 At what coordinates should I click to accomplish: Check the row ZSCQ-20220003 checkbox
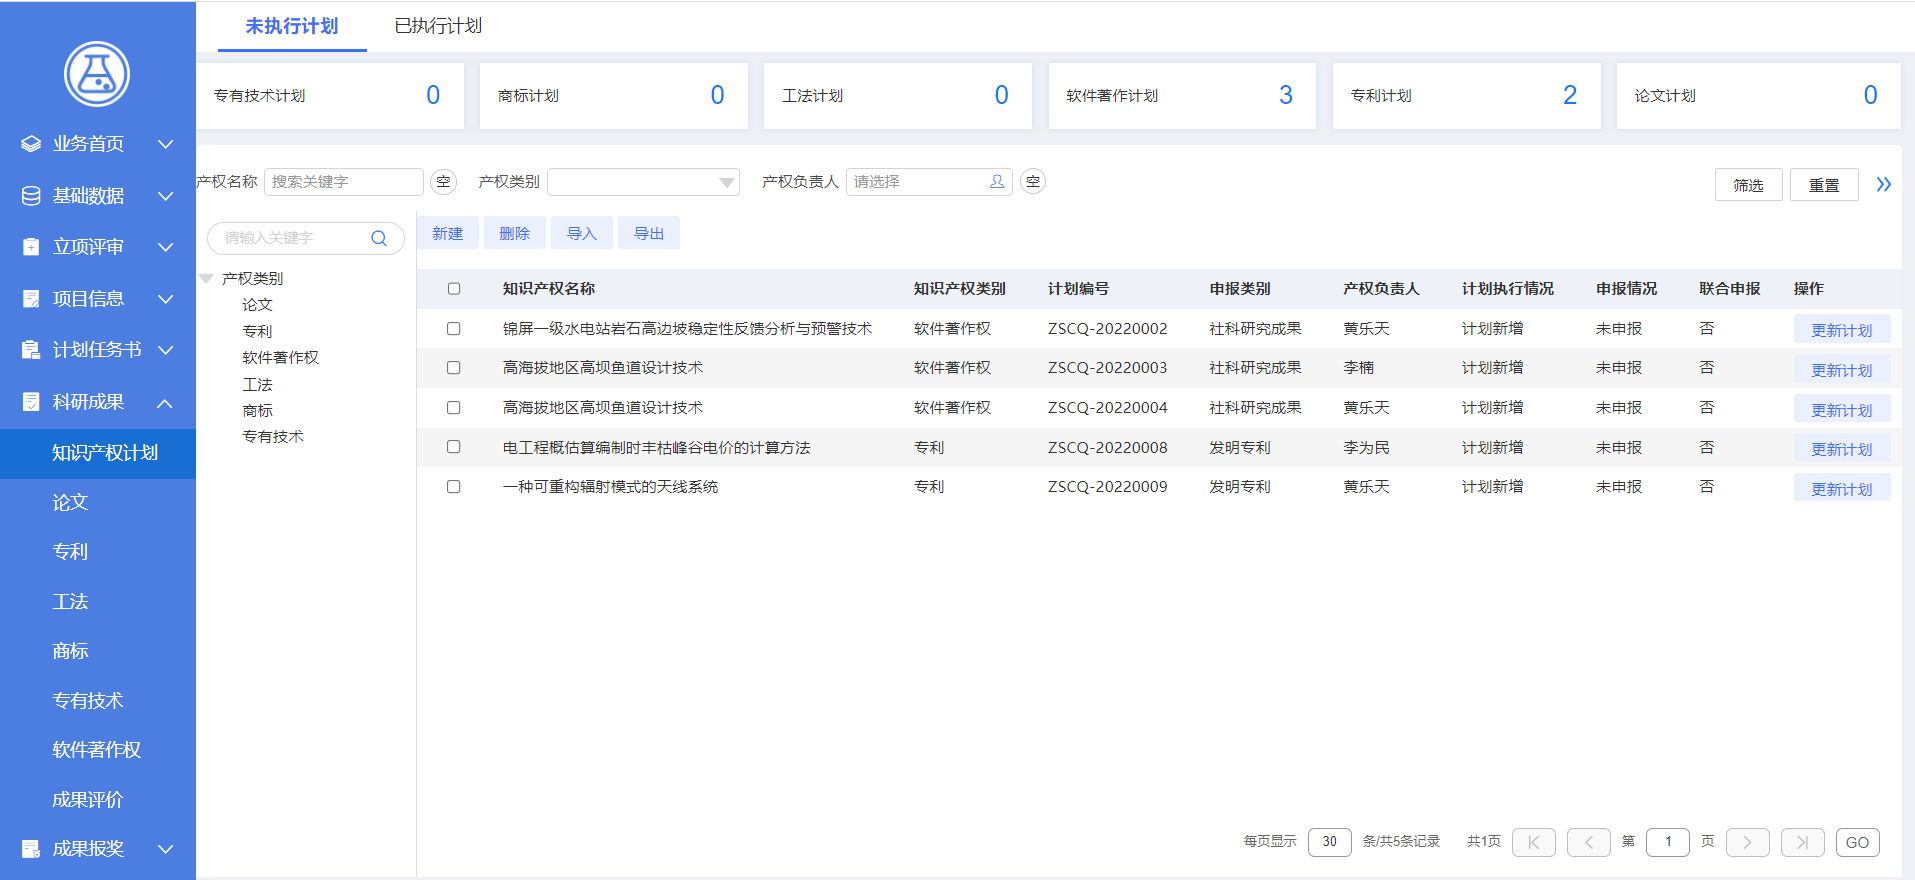[454, 368]
